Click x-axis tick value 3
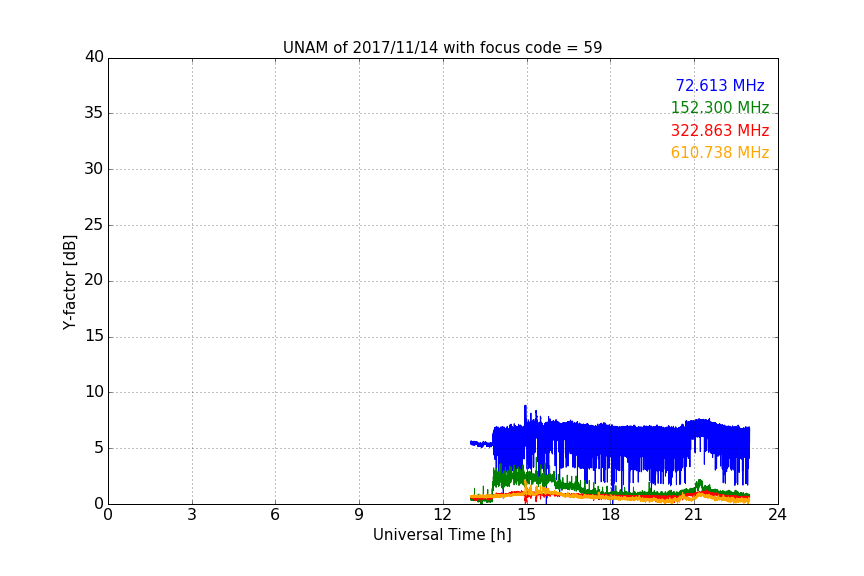864x576 pixels. pos(192,515)
